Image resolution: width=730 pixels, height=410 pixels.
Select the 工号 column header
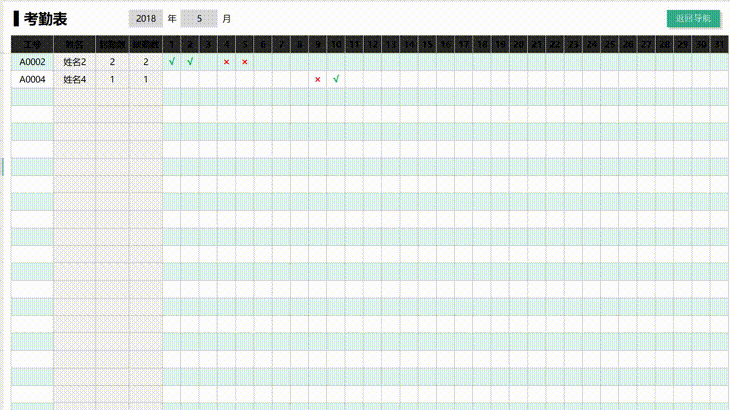click(32, 45)
